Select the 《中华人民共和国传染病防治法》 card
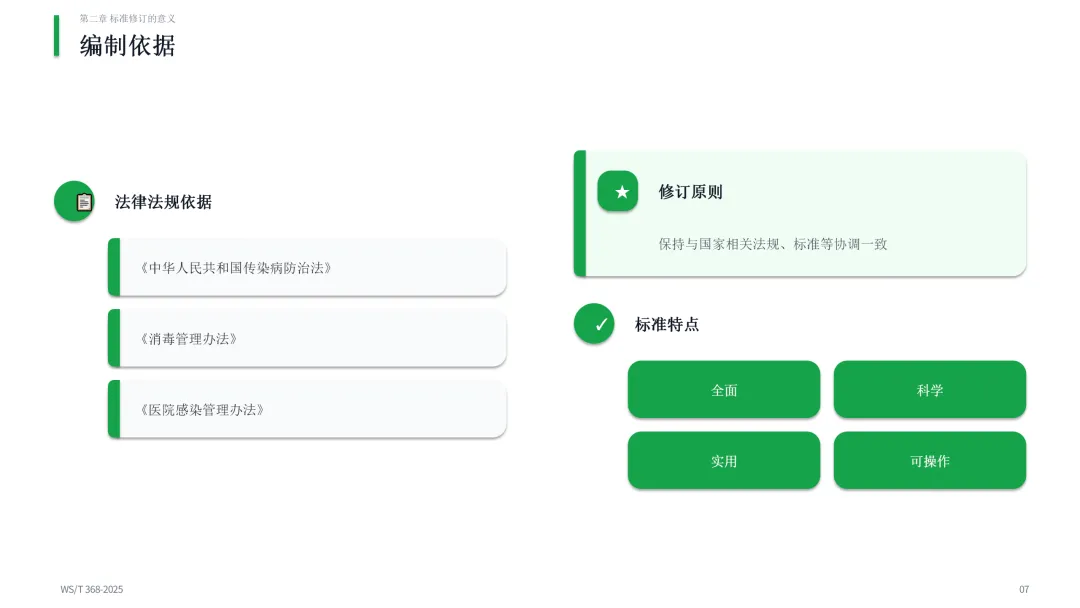The width and height of the screenshot is (1080, 608). tap(307, 267)
